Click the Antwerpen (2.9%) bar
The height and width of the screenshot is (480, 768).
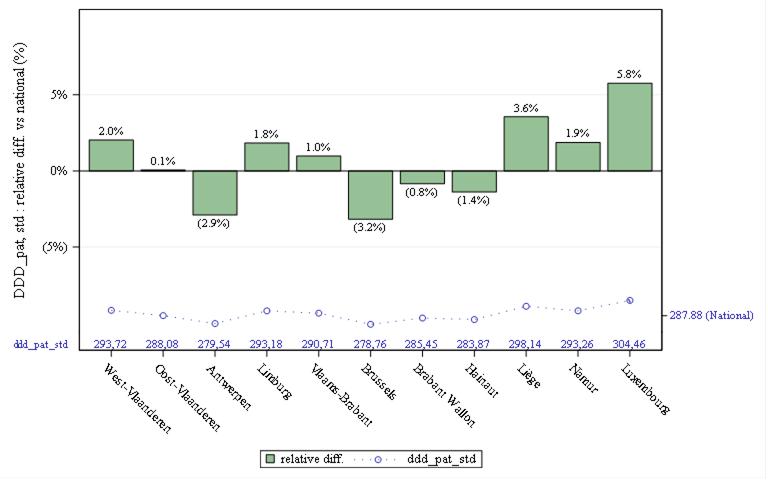215,193
